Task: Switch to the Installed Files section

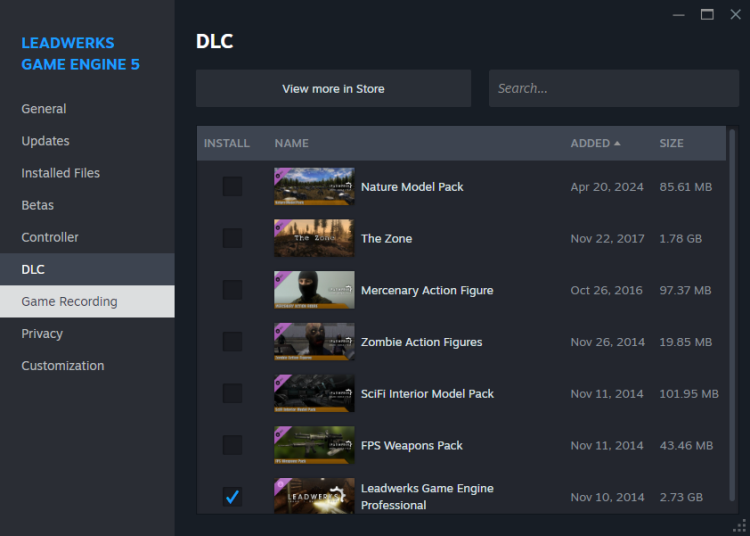Action: (x=61, y=173)
